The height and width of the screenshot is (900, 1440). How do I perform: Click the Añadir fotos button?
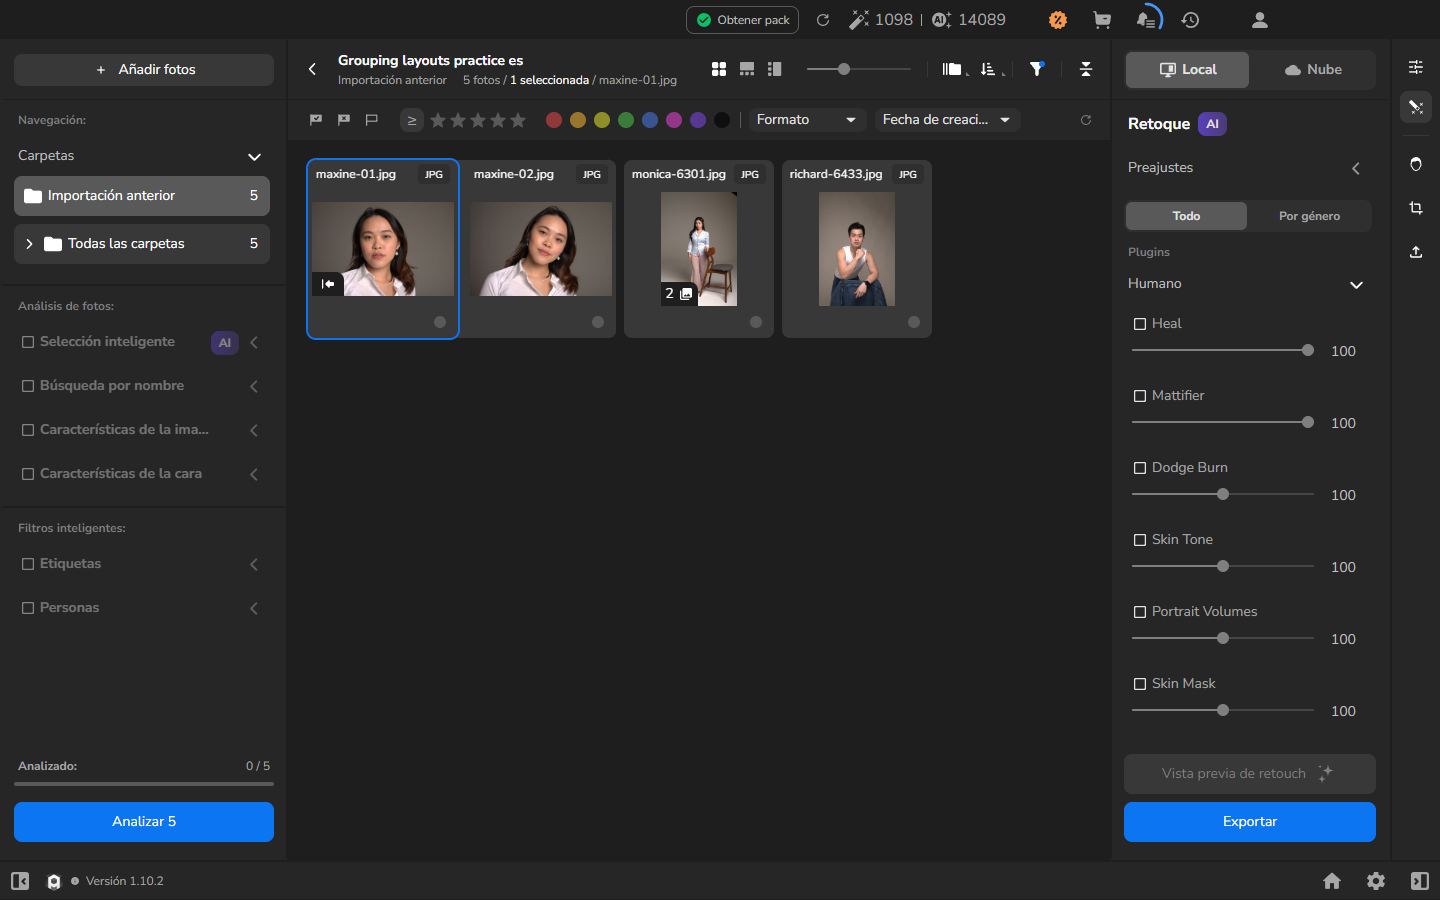click(144, 70)
